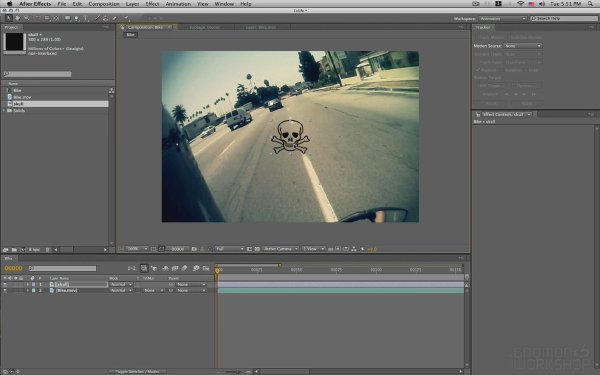
Task: Open the Bike.mov layer Parent dropdown
Action: 191,290
